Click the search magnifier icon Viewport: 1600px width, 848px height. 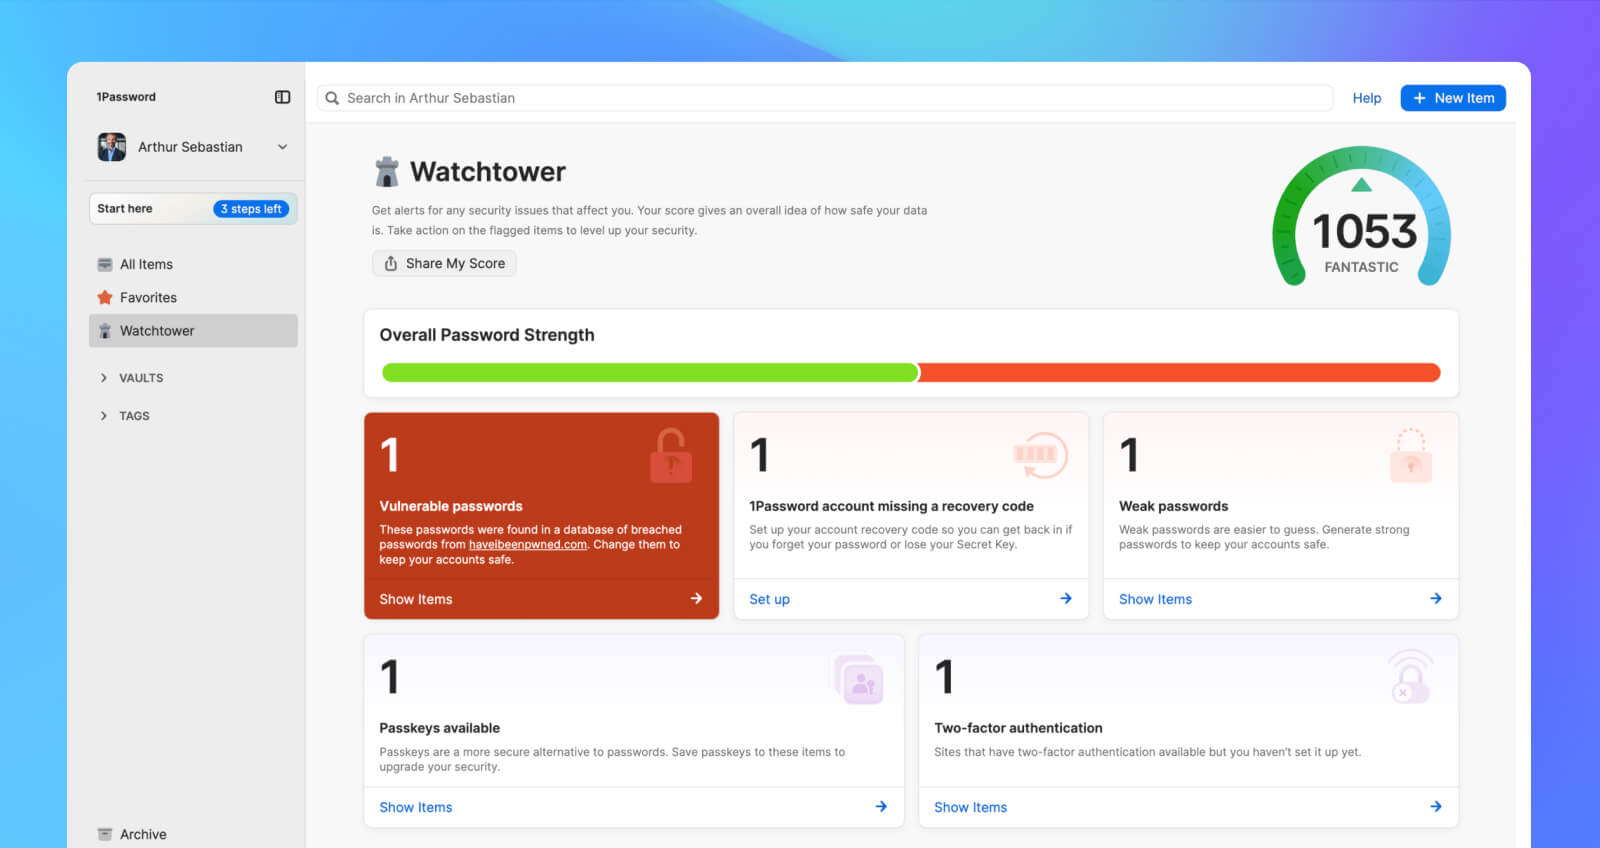coord(332,98)
